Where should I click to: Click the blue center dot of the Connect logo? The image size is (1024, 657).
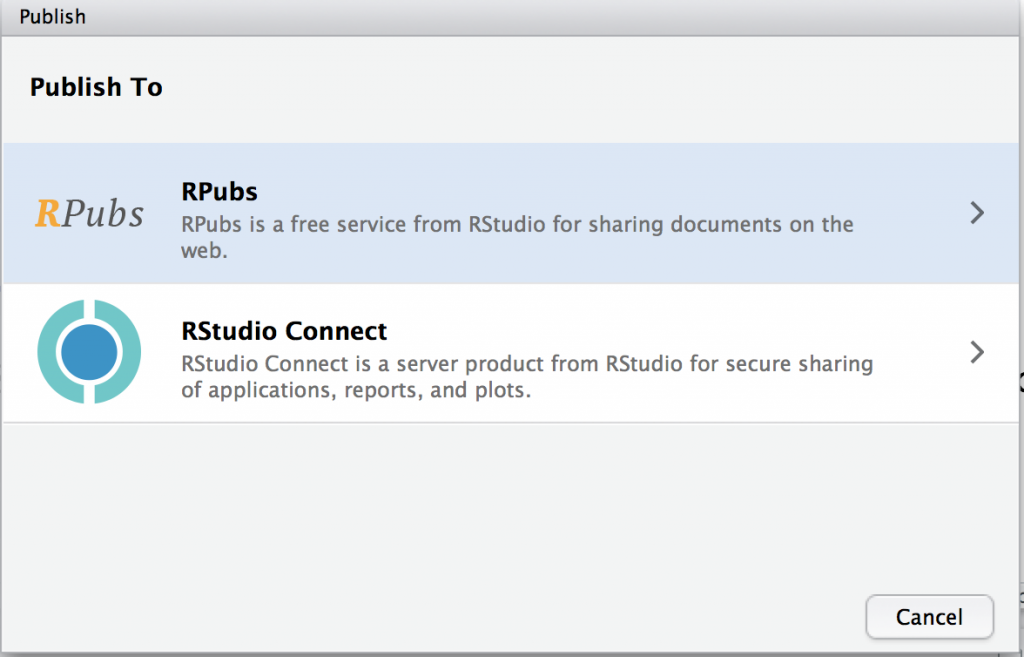tap(89, 352)
